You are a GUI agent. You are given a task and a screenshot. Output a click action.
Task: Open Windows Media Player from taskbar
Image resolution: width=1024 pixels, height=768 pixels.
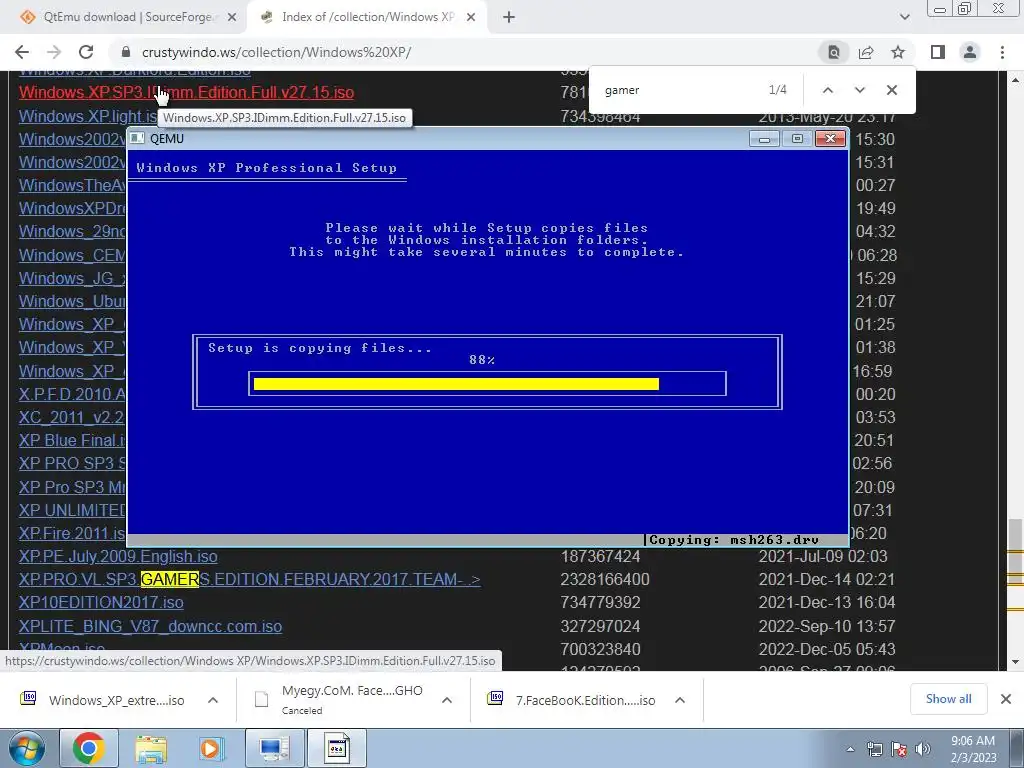coord(211,748)
